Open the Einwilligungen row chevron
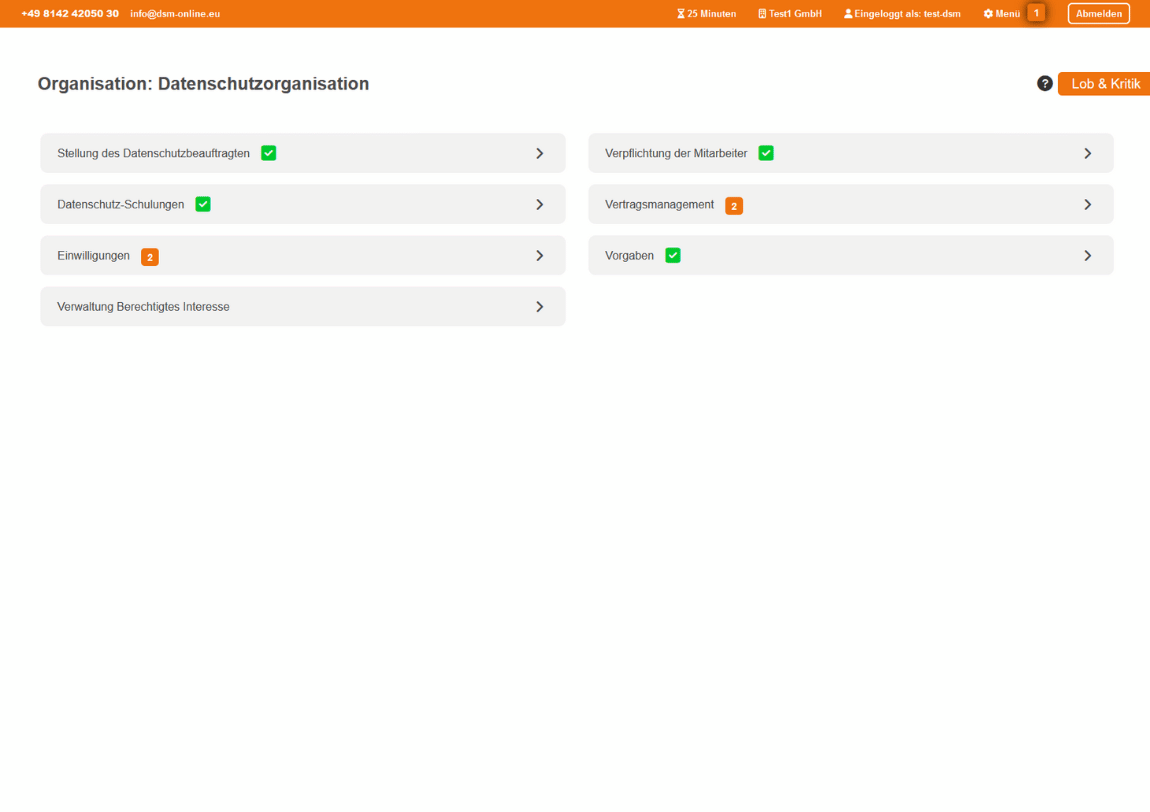Screen dimensions: 1150x812 pyautogui.click(x=540, y=256)
